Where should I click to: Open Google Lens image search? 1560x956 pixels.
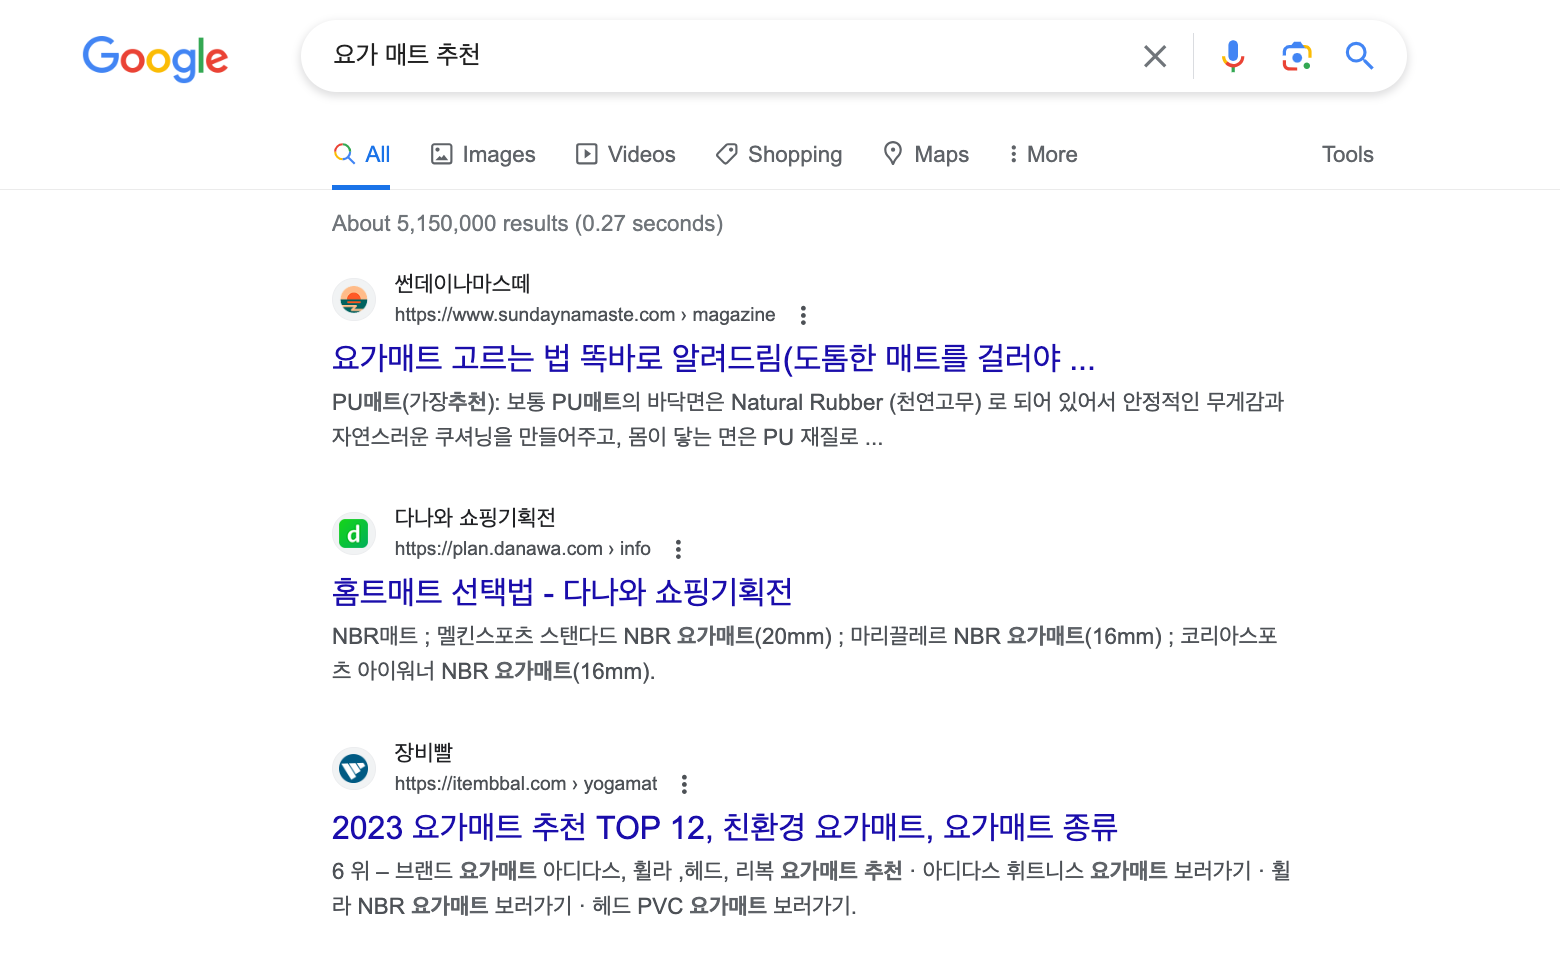coord(1297,56)
